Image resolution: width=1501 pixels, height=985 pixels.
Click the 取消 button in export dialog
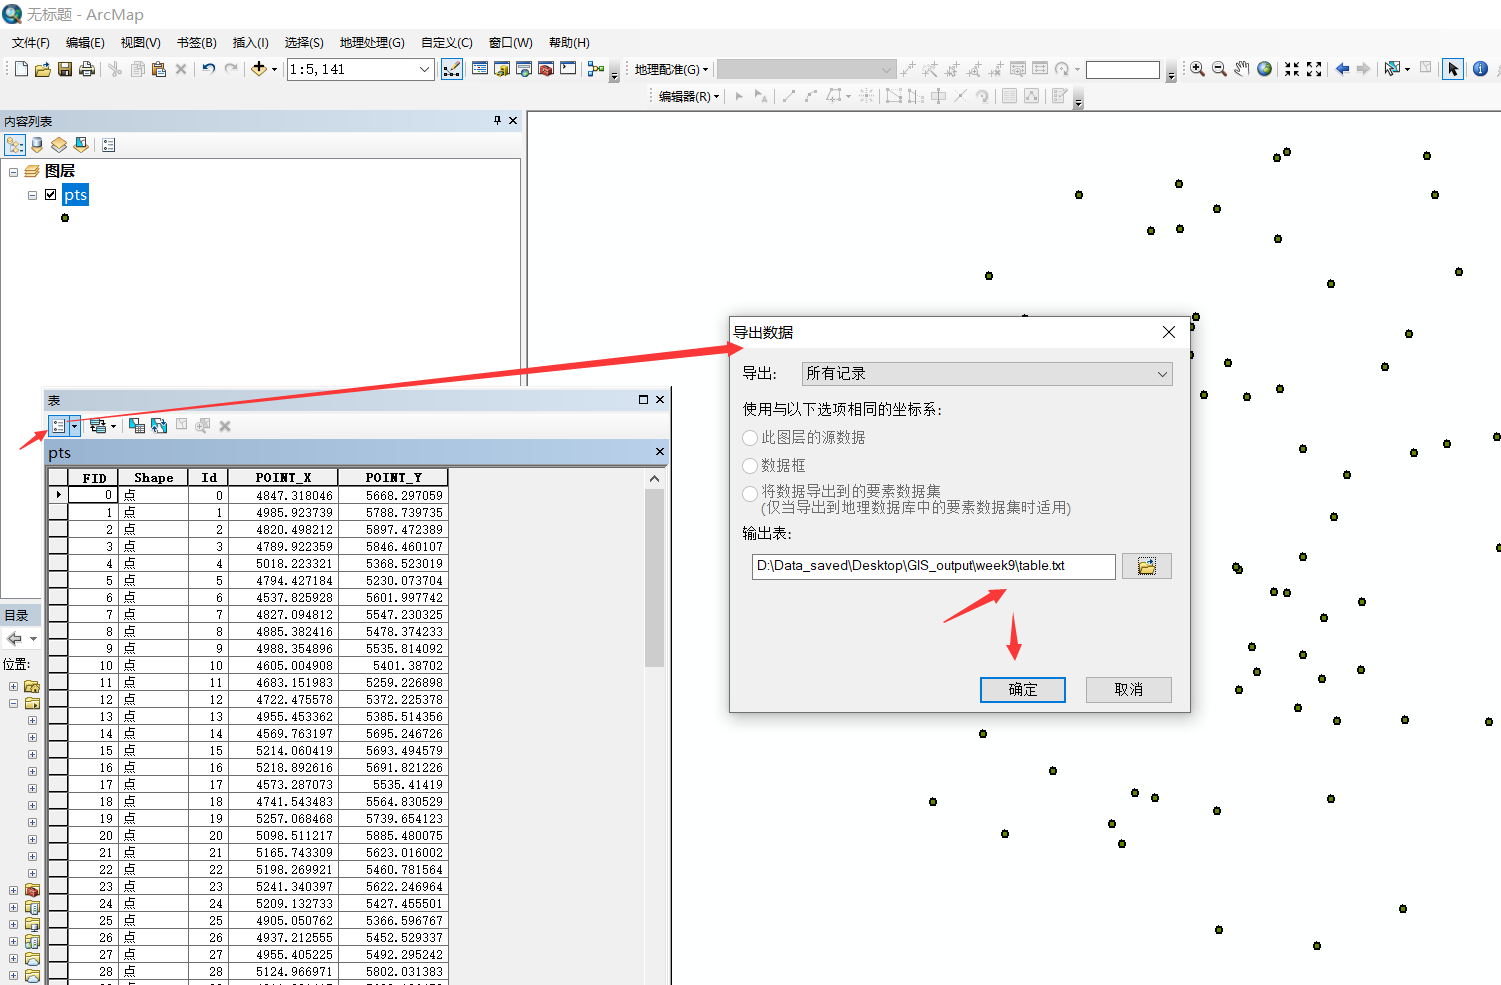click(x=1129, y=690)
